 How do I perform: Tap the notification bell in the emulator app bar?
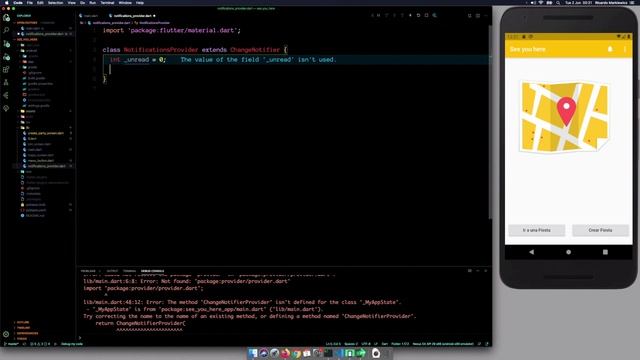pyautogui.click(x=610, y=49)
